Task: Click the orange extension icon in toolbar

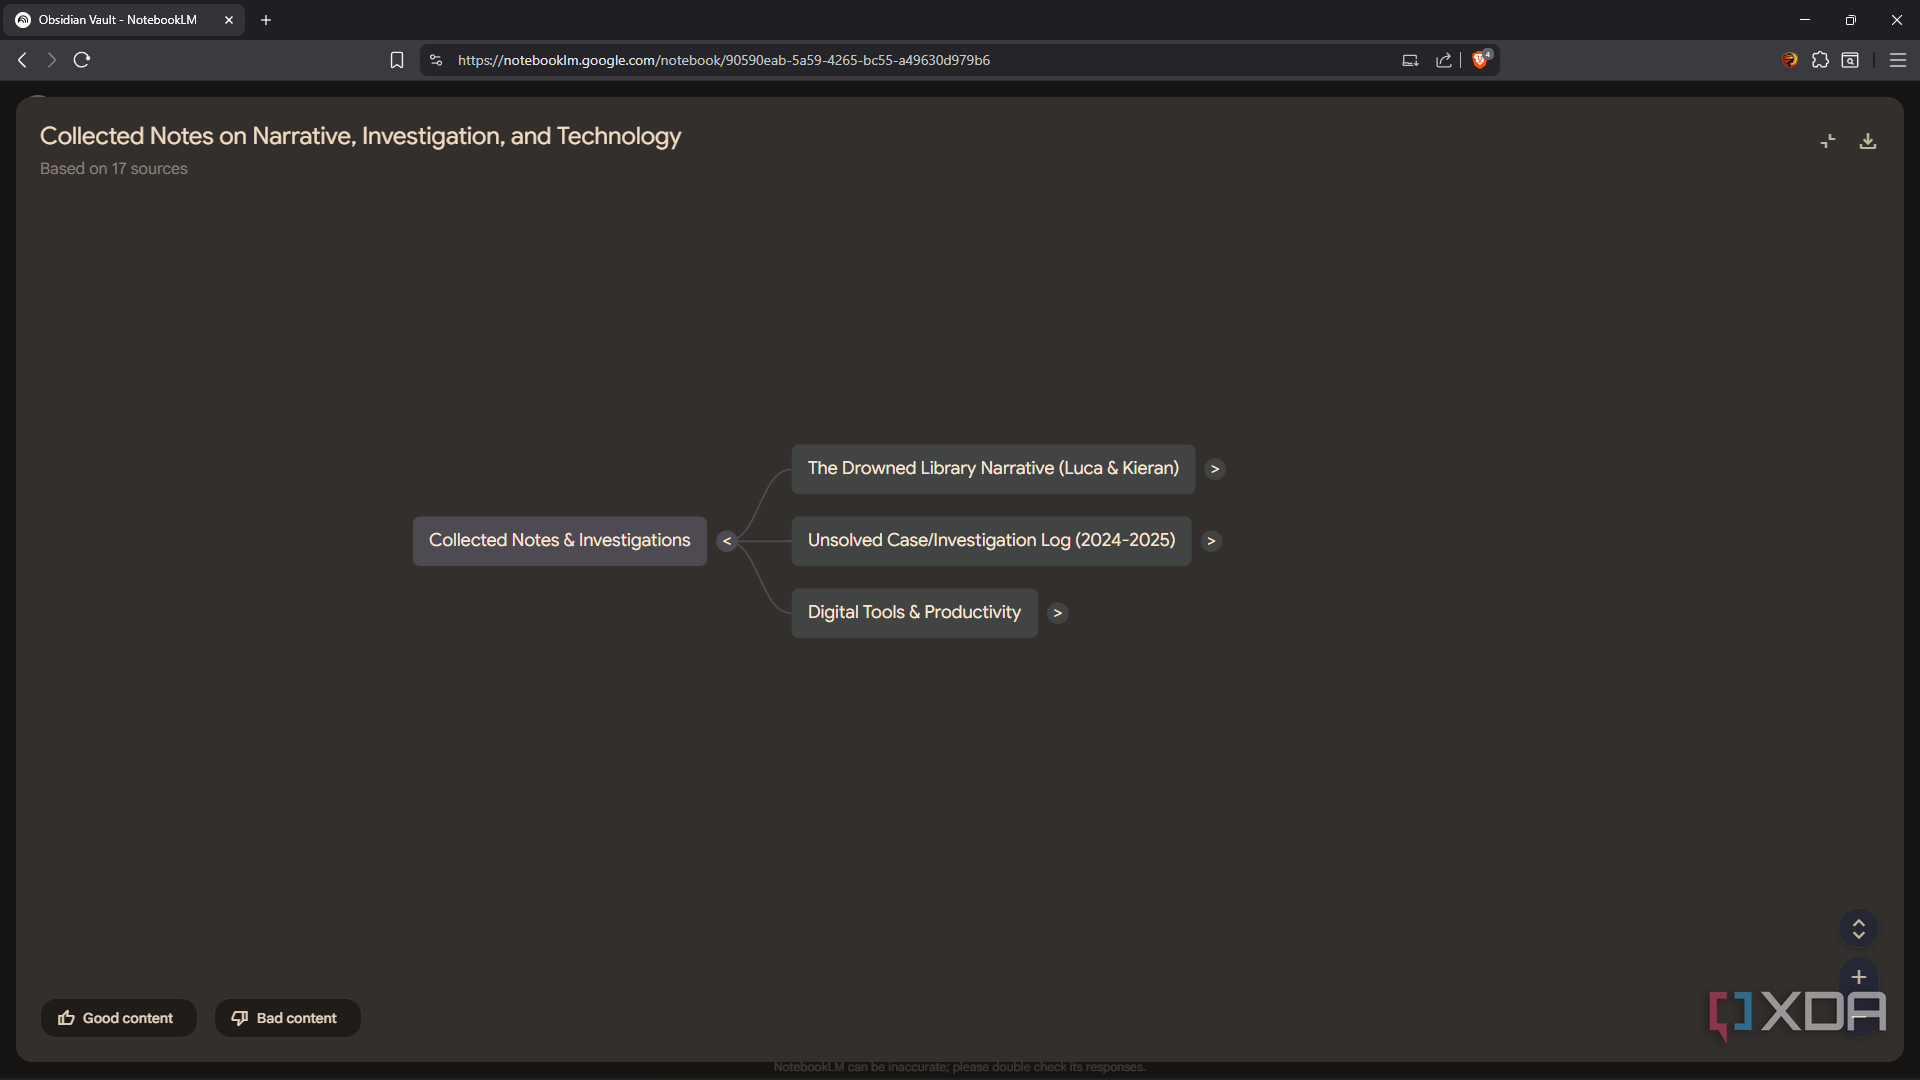Action: point(1790,60)
